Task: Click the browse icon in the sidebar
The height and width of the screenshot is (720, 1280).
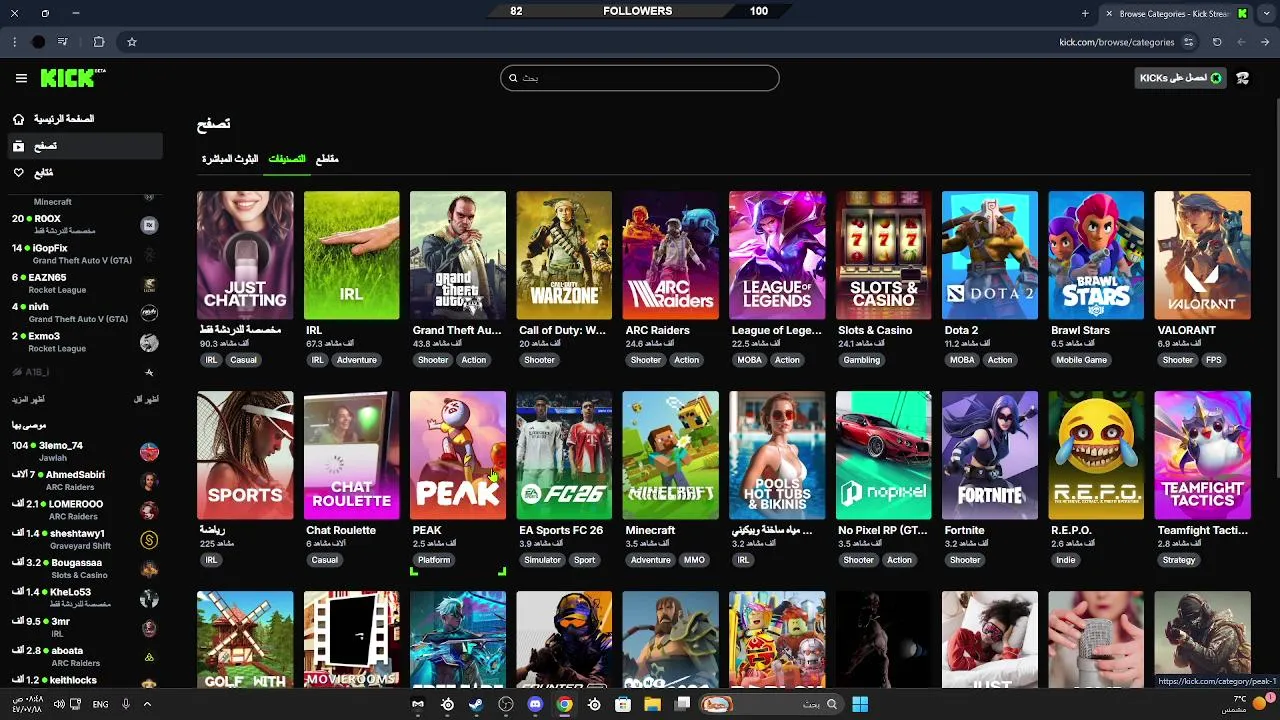Action: click(18, 146)
